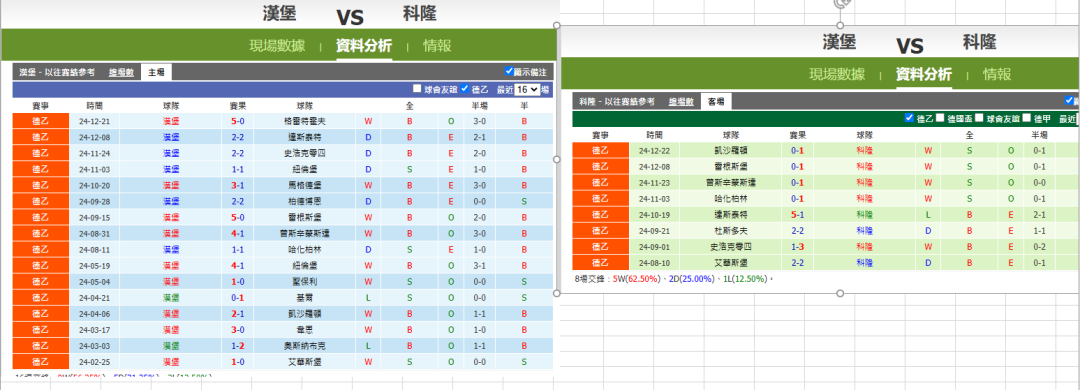
Task: Open 現場數據 tab in left panel
Action: [x=277, y=46]
